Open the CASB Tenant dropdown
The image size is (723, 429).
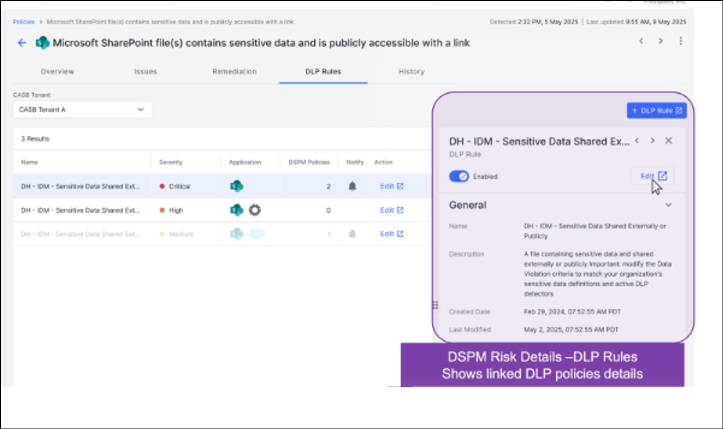82,109
